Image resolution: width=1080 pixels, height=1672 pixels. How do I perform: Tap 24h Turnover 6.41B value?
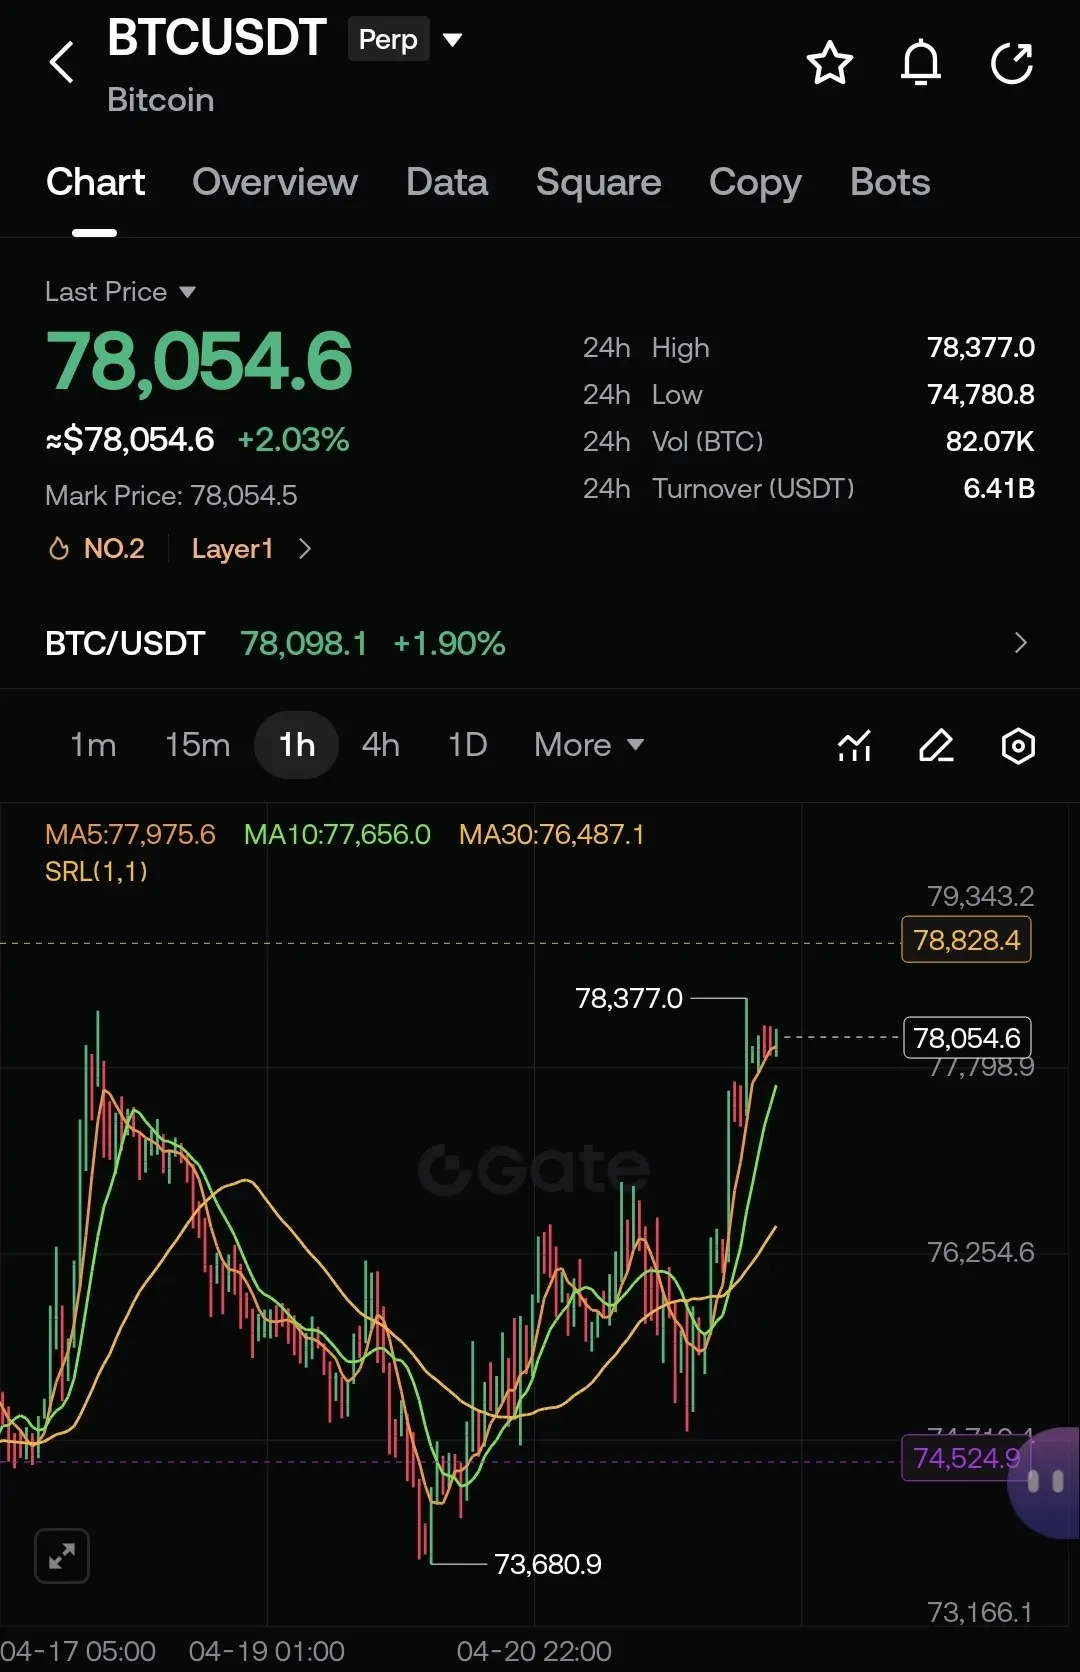coord(999,488)
